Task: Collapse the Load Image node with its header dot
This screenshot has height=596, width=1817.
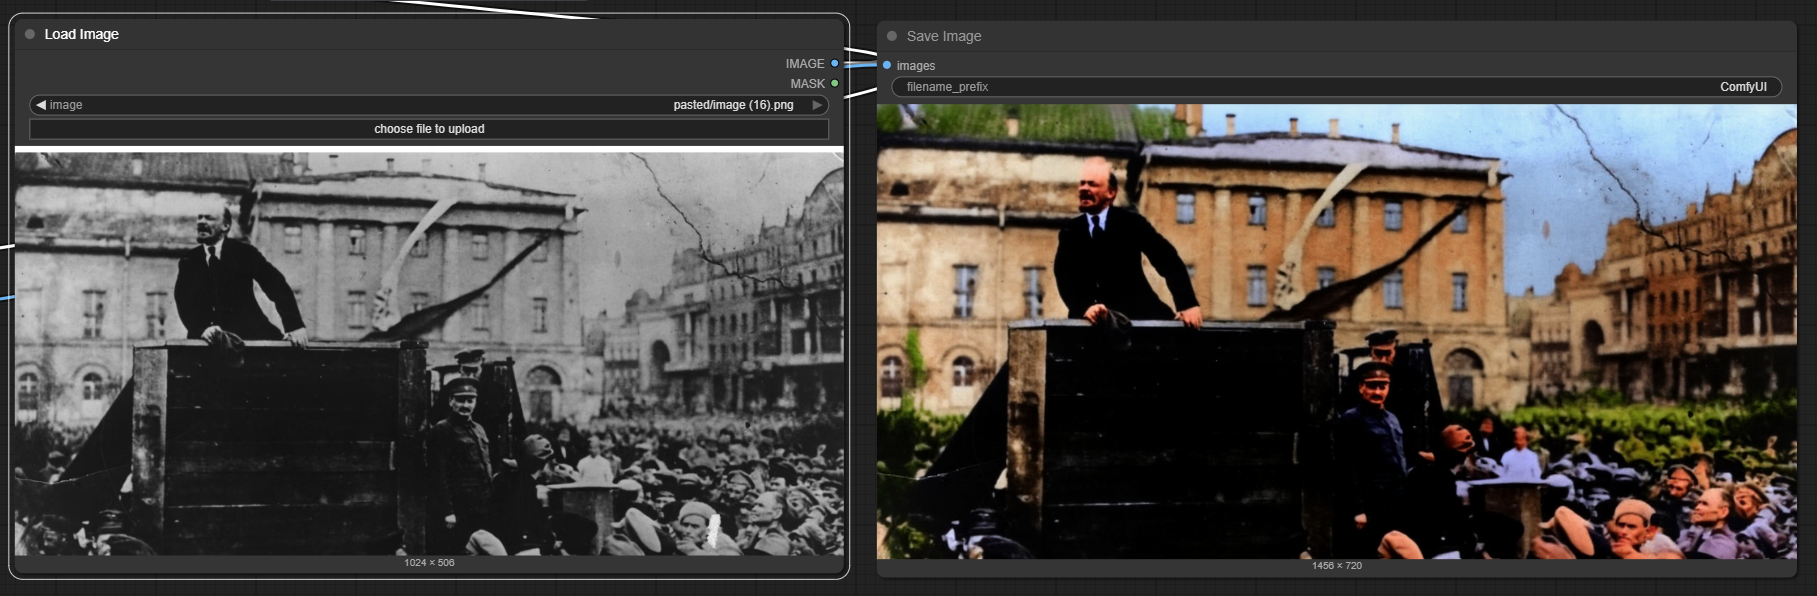Action: point(30,34)
